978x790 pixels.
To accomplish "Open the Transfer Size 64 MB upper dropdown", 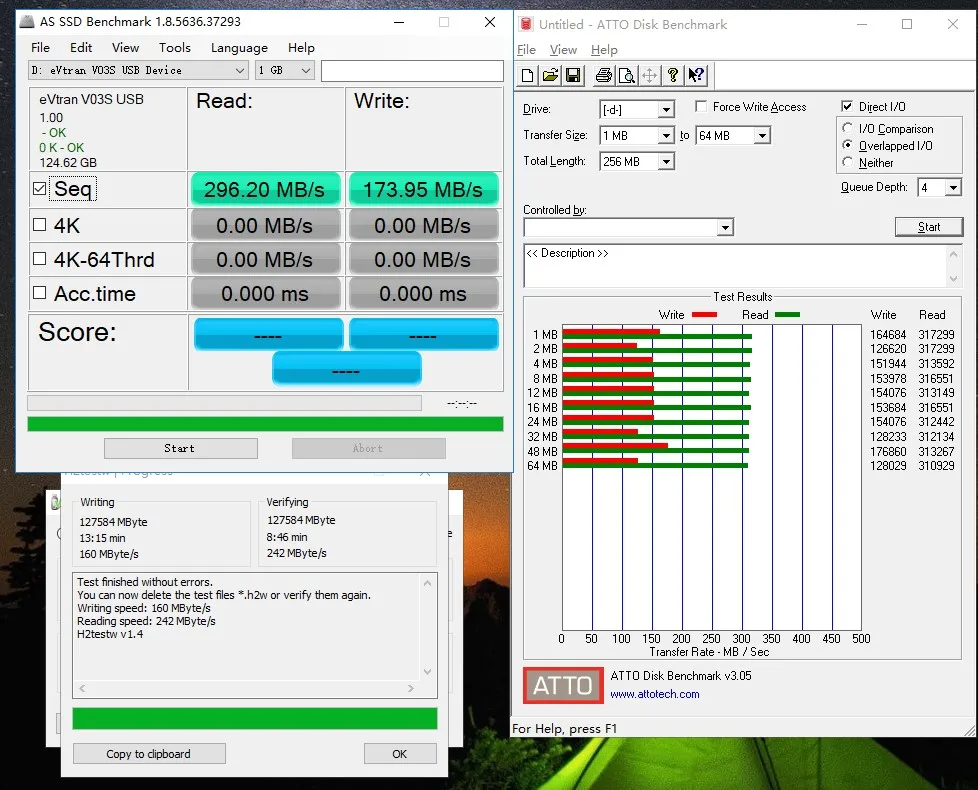I will pyautogui.click(x=734, y=135).
